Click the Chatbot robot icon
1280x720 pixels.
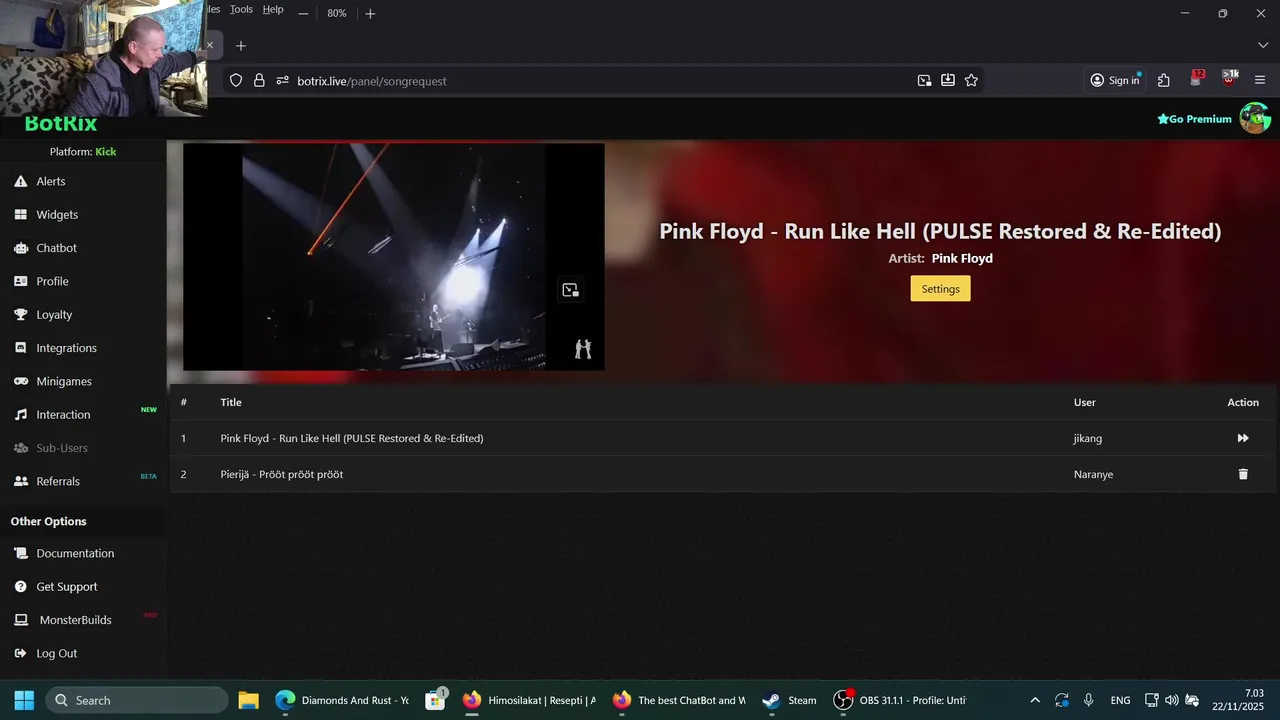point(20,248)
